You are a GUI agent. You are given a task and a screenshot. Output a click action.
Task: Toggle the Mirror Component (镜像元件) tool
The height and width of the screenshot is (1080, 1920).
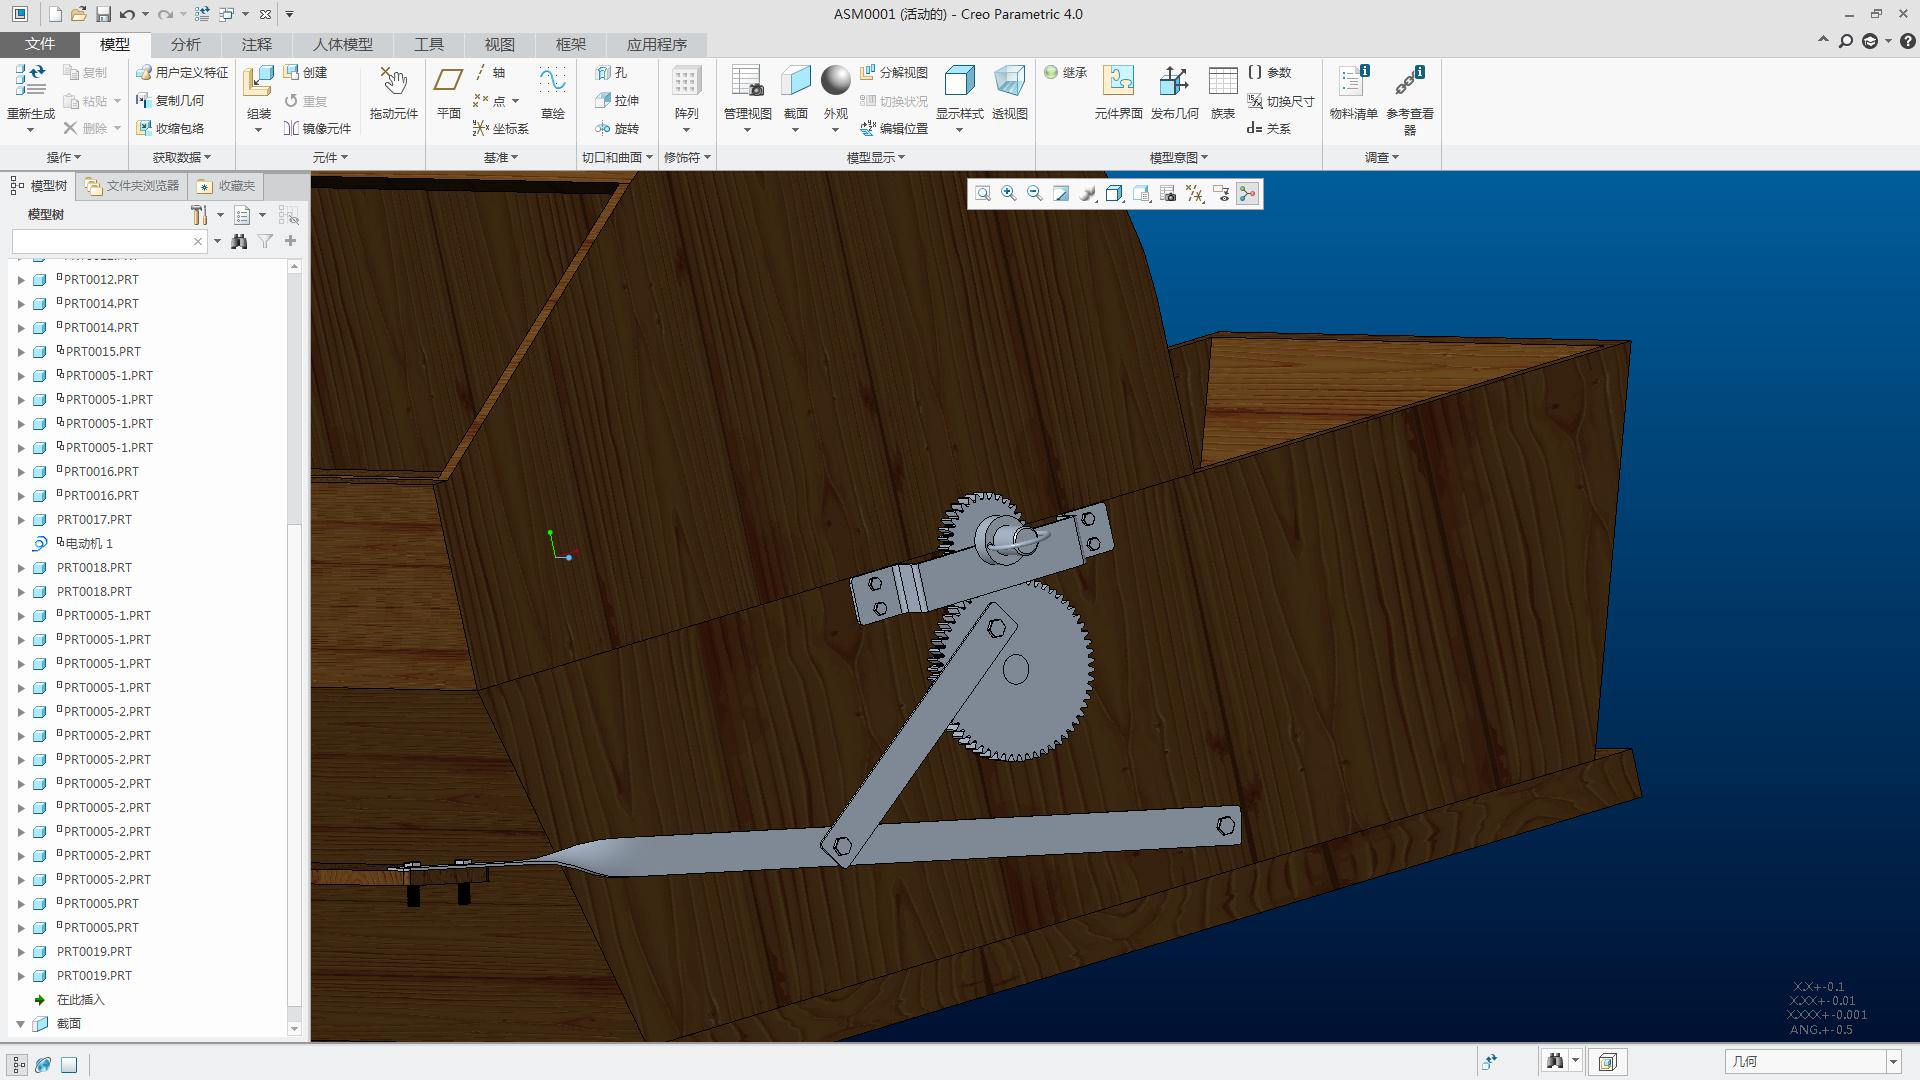coord(317,129)
